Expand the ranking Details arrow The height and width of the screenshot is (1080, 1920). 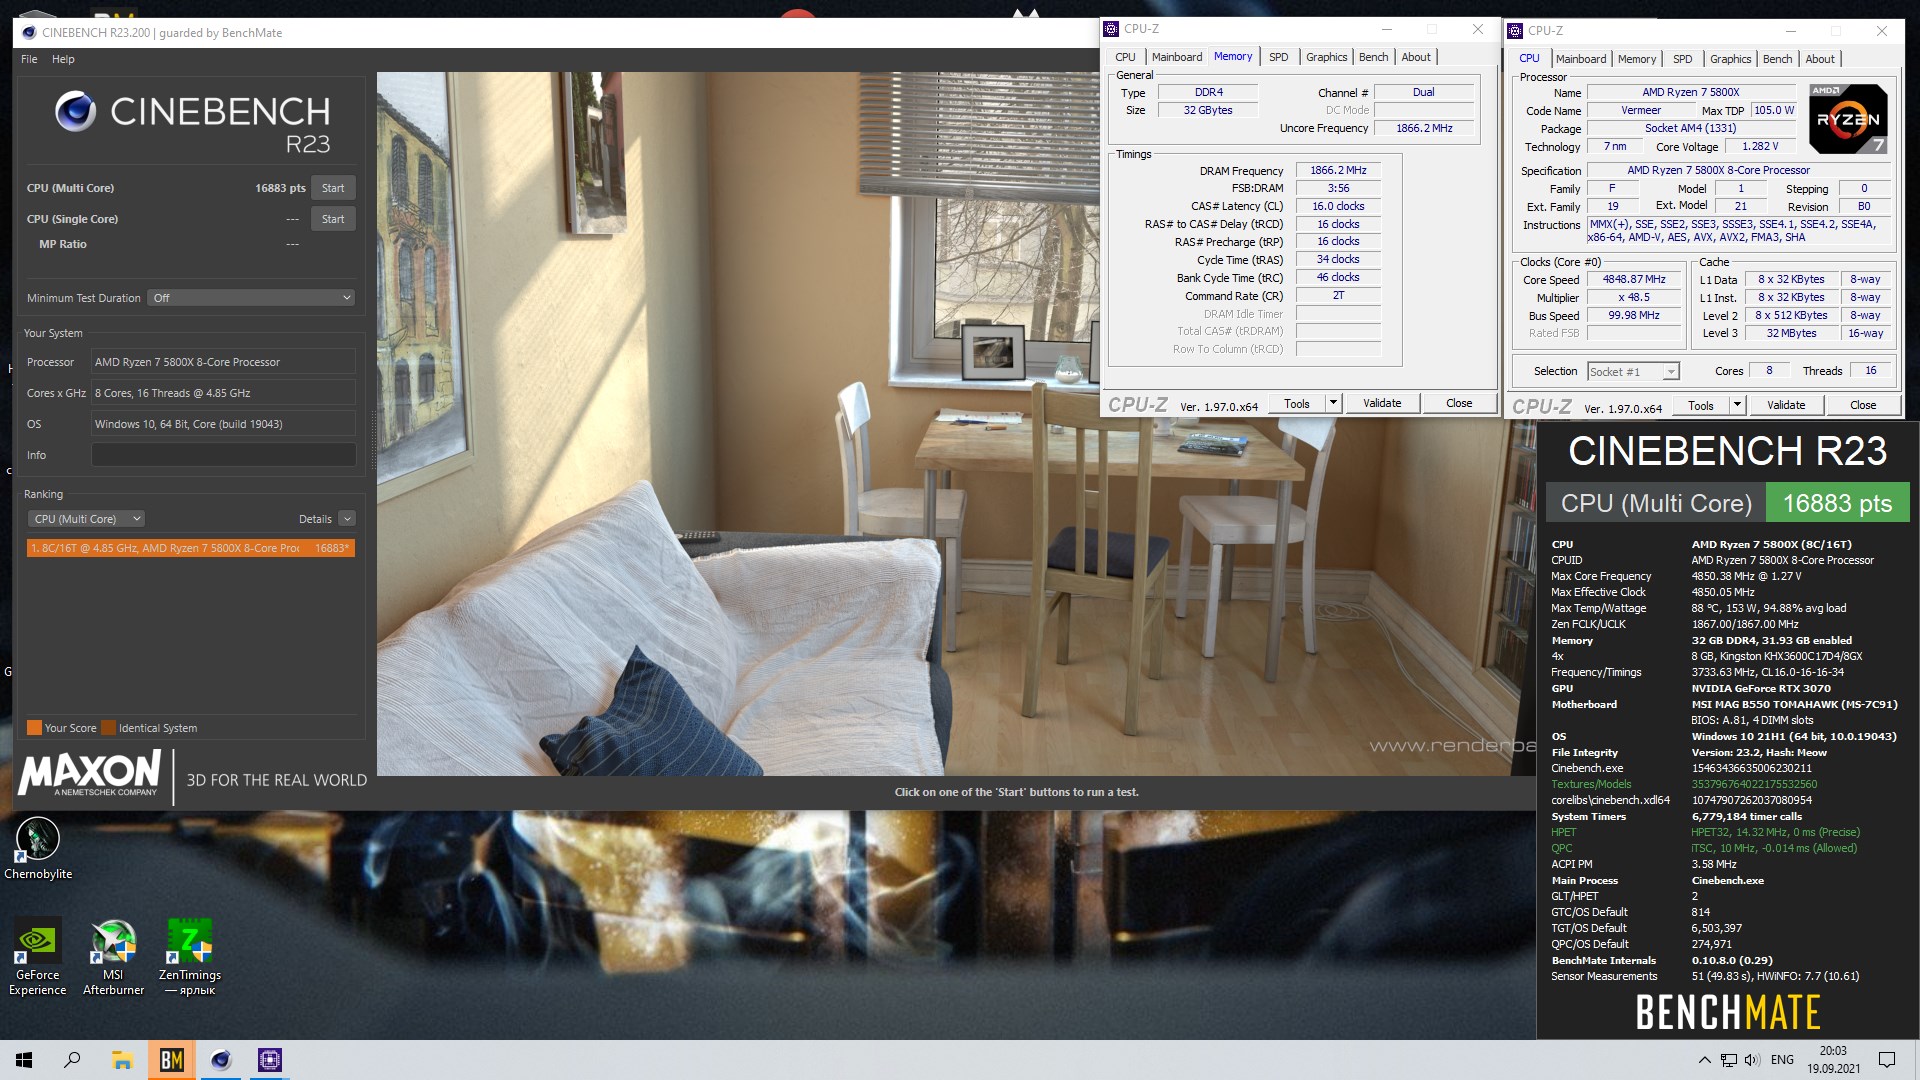347,519
